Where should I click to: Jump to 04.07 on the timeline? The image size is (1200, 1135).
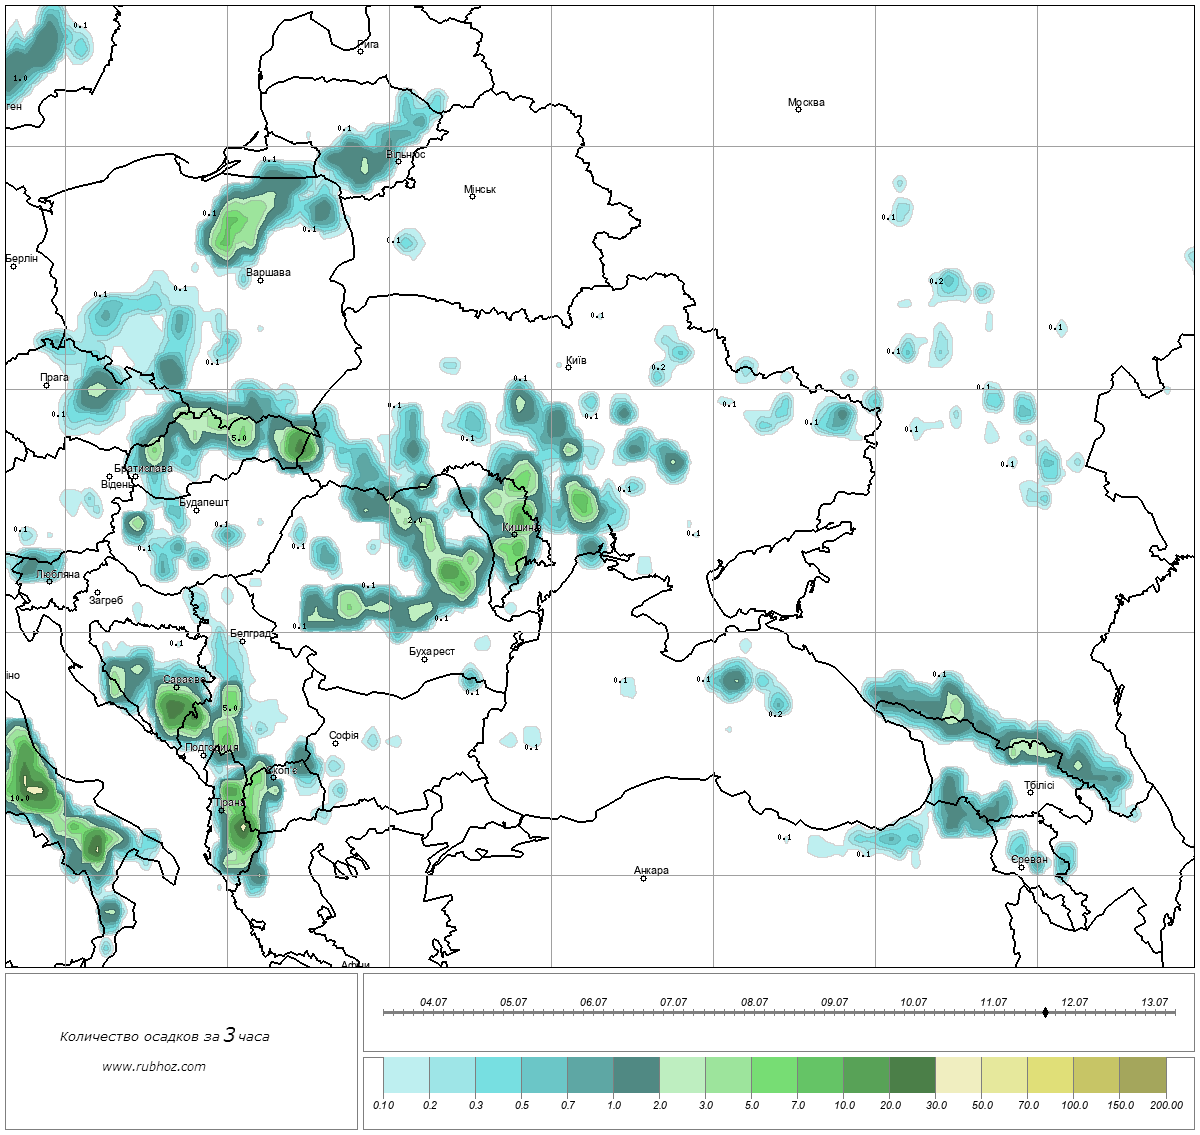coord(433,1003)
